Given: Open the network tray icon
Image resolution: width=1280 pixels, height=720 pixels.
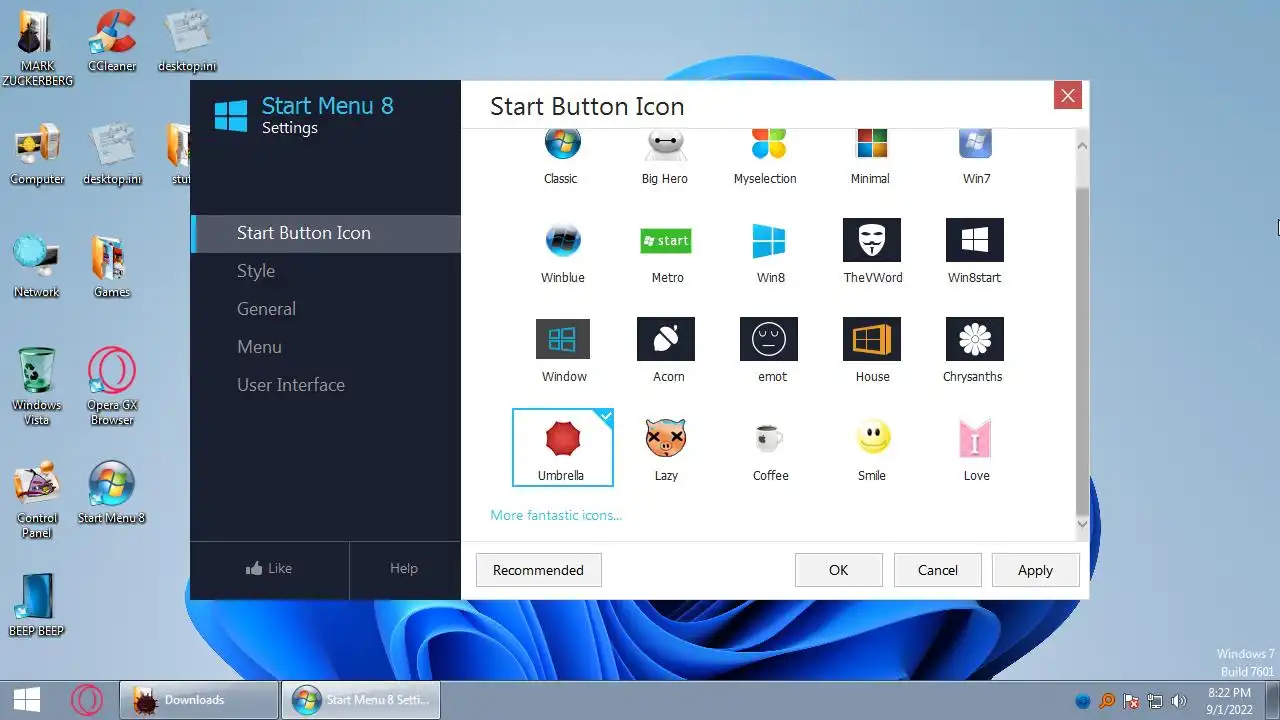Looking at the screenshot, I should pyautogui.click(x=1155, y=701).
